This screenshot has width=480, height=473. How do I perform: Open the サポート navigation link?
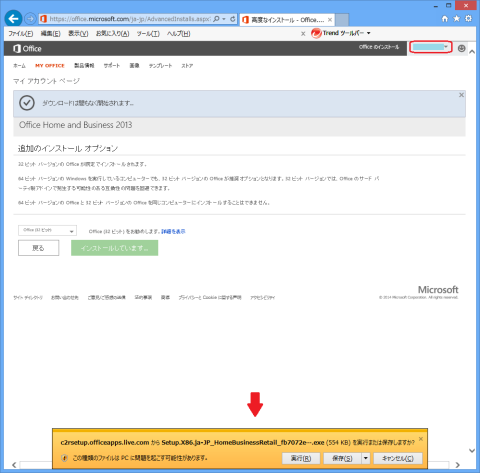111,66
